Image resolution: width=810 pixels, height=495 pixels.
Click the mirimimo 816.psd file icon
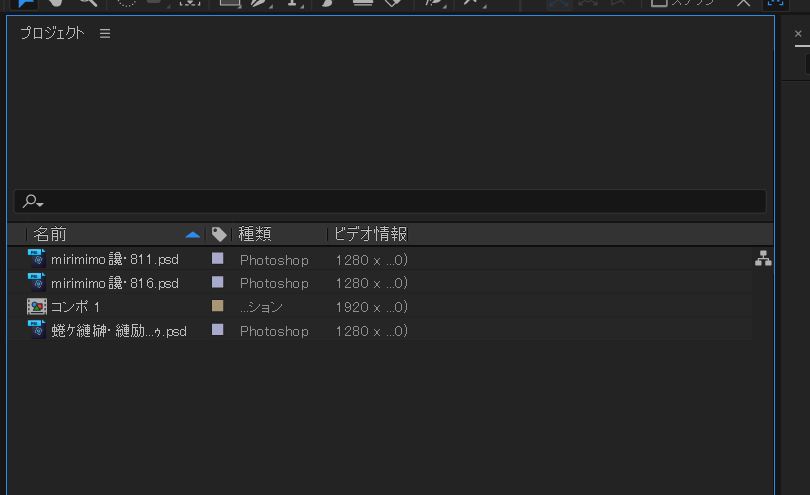(x=37, y=283)
